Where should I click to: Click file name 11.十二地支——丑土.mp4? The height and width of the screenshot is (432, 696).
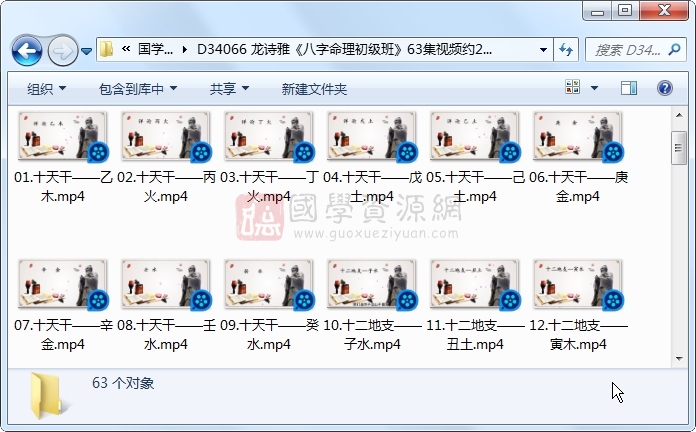pyautogui.click(x=475, y=335)
